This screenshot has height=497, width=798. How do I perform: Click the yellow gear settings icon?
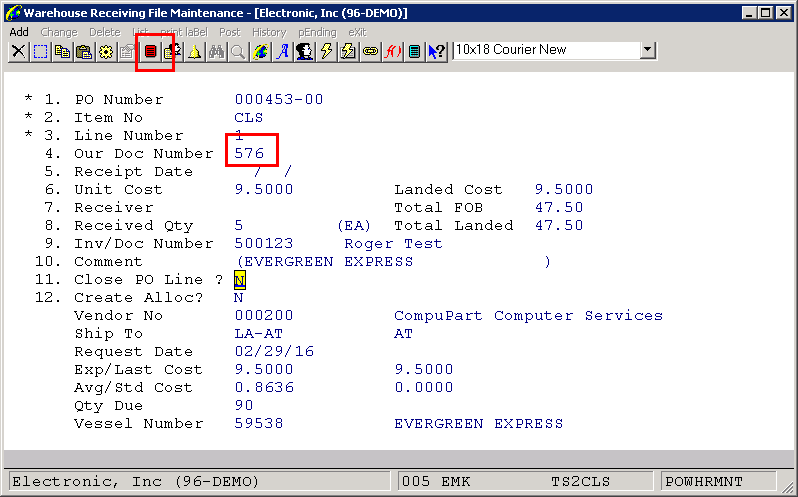click(x=106, y=51)
